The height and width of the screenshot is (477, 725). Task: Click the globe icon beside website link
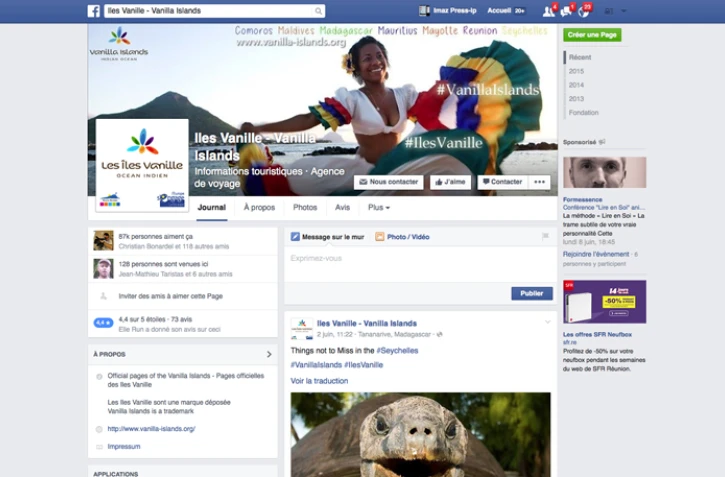coord(99,429)
